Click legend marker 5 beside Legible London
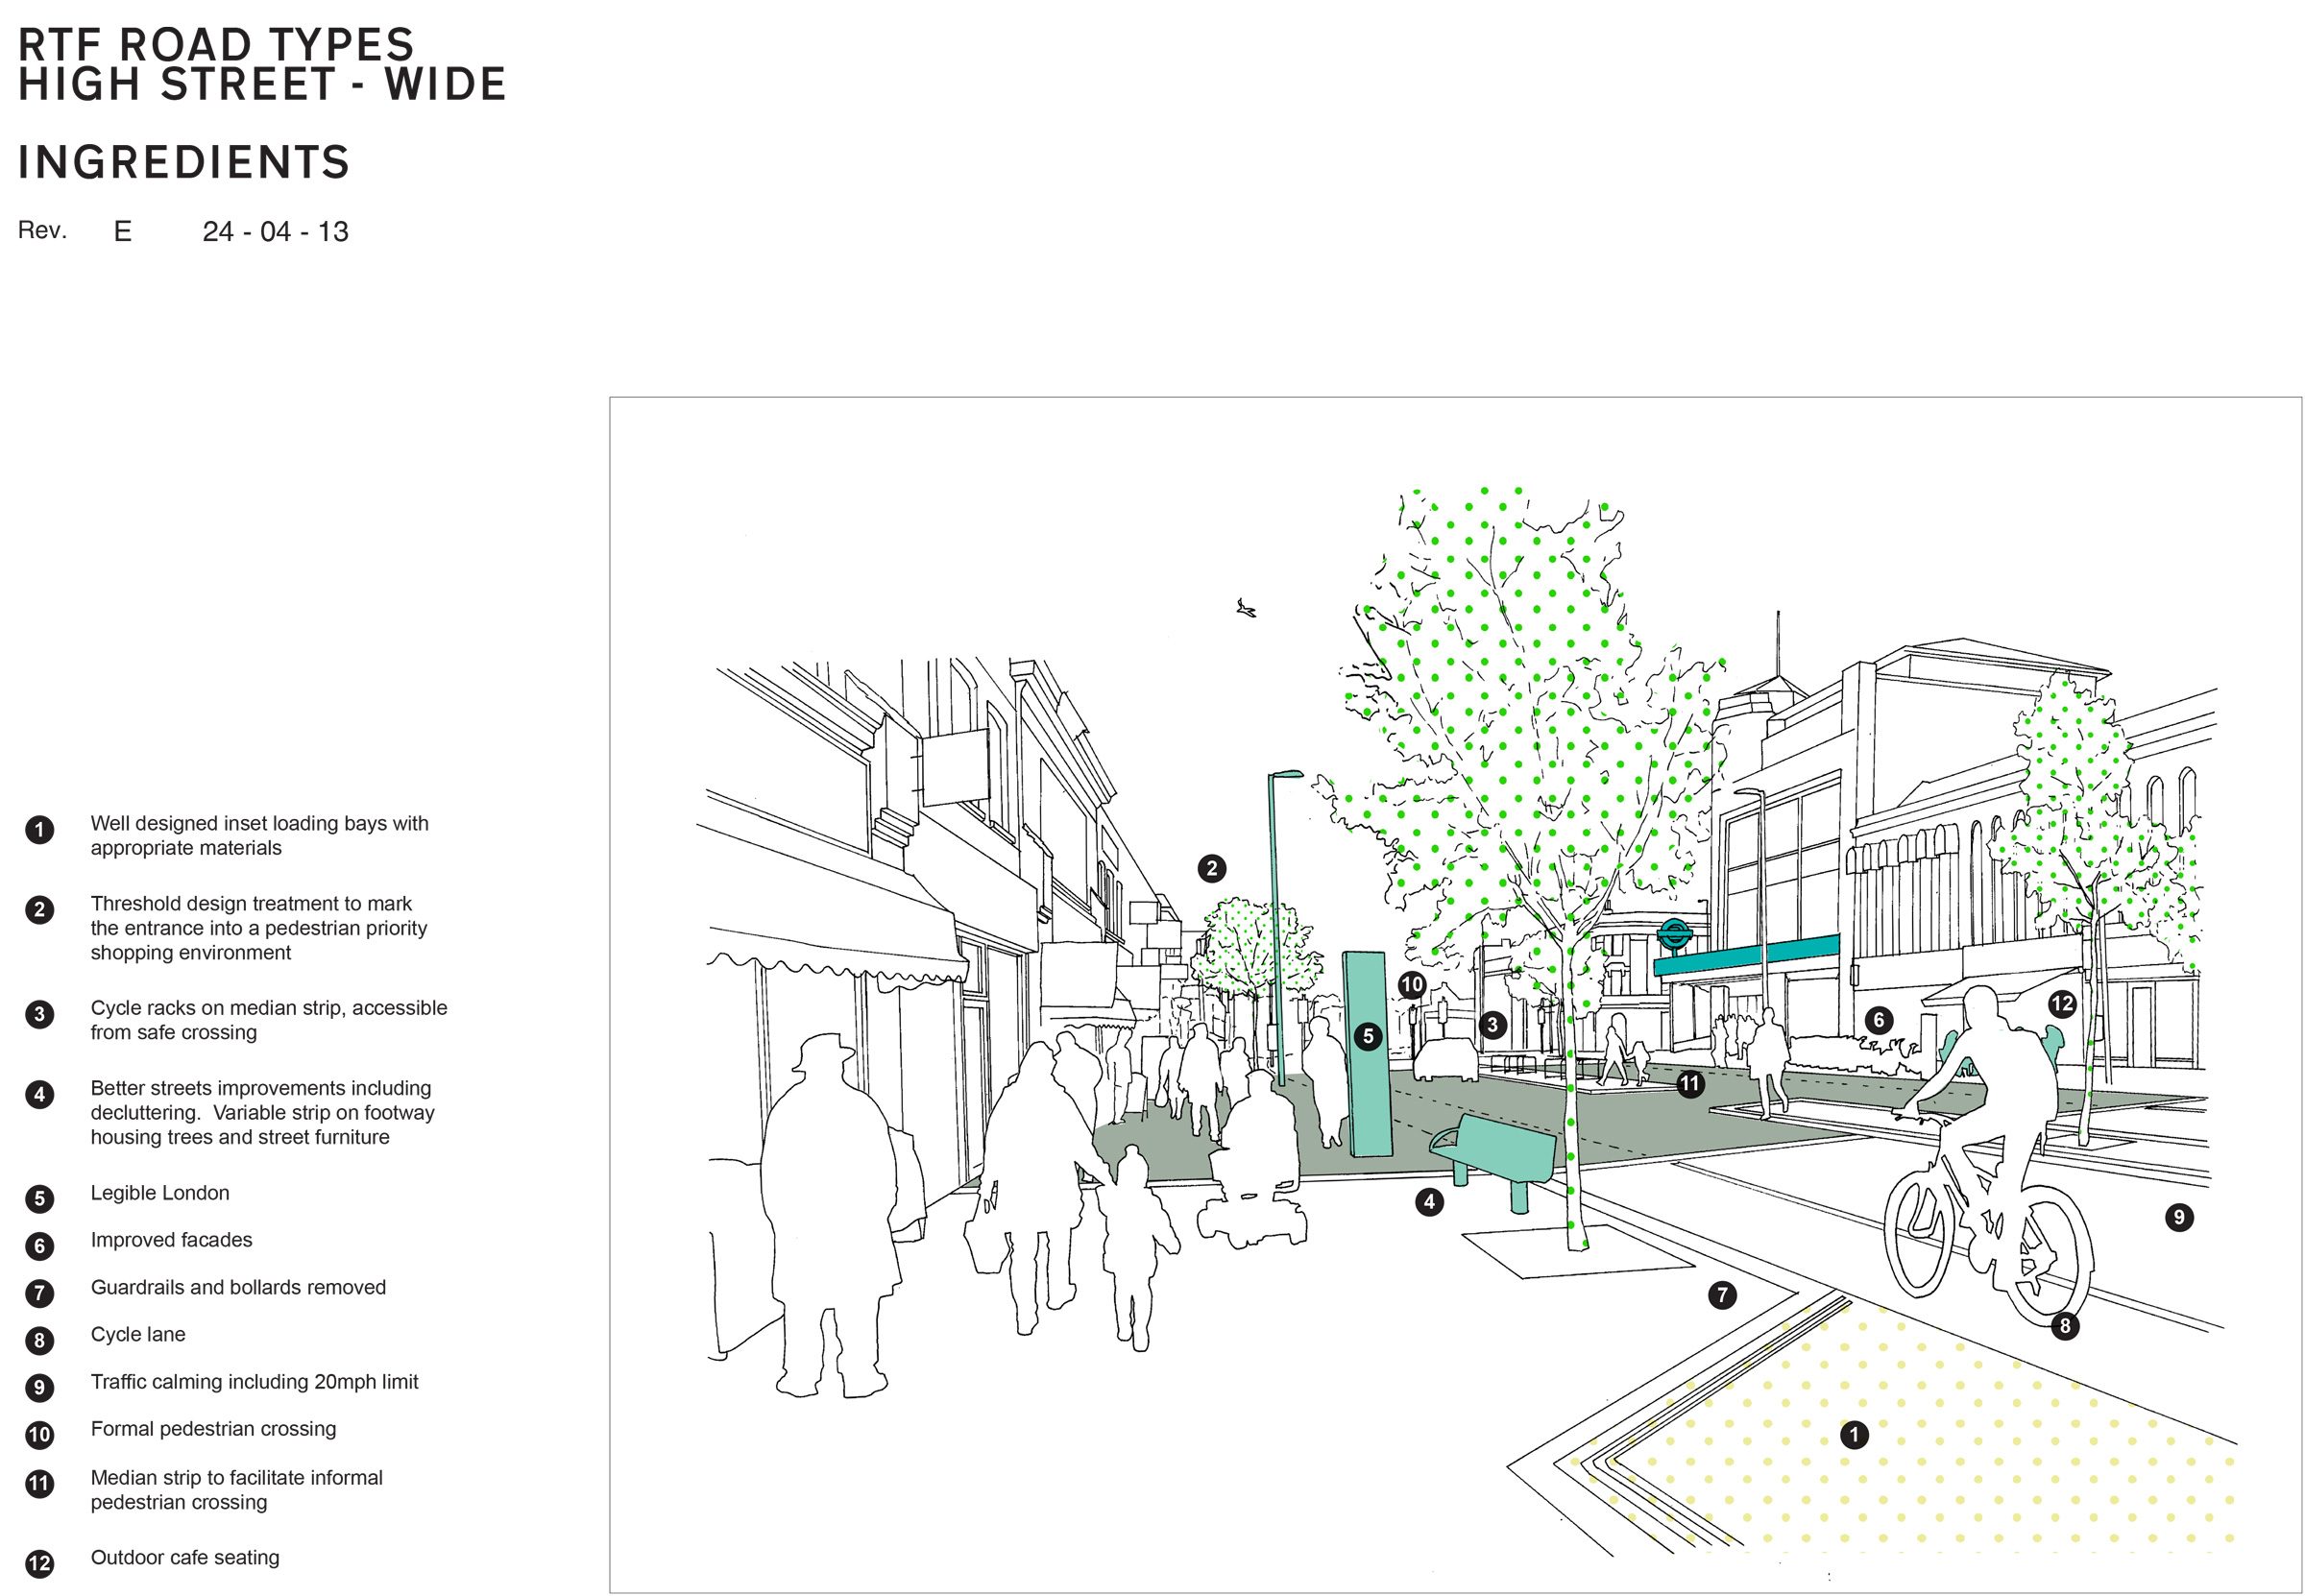This screenshot has width=2305, height=1596. point(40,1198)
